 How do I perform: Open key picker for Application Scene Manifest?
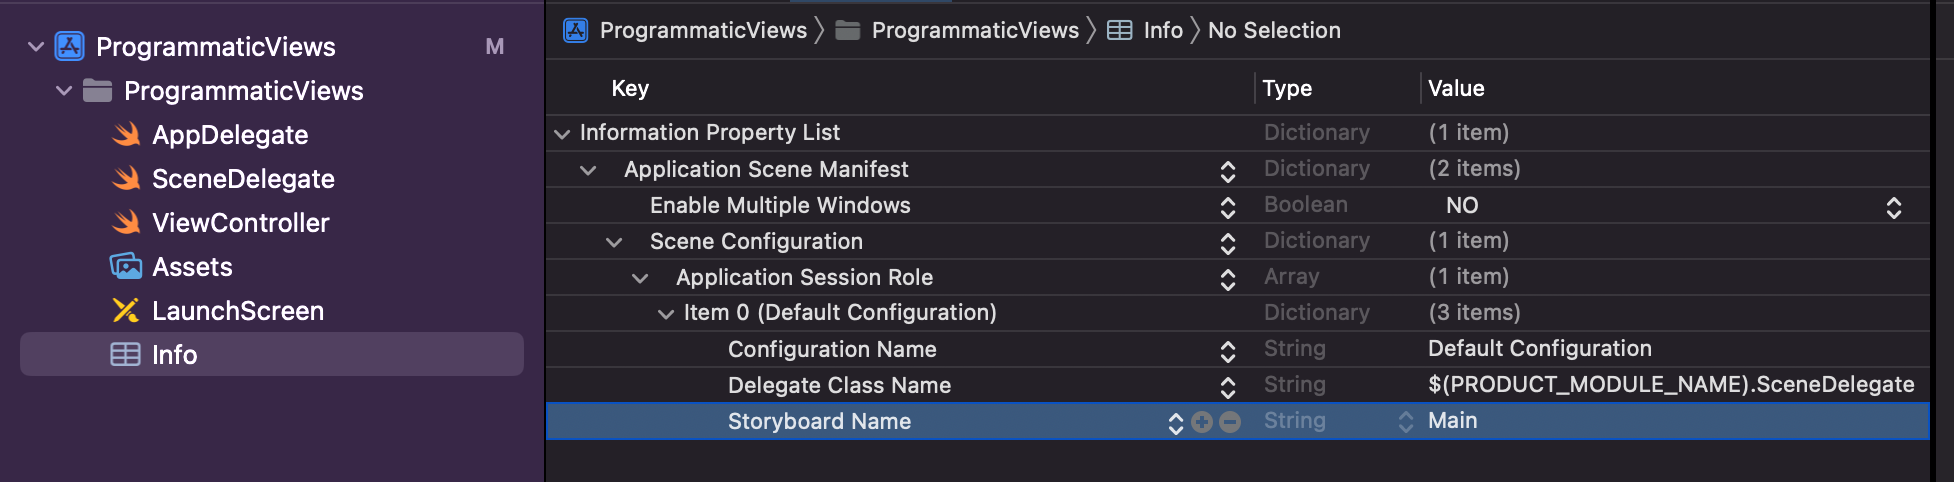pyautogui.click(x=1228, y=171)
